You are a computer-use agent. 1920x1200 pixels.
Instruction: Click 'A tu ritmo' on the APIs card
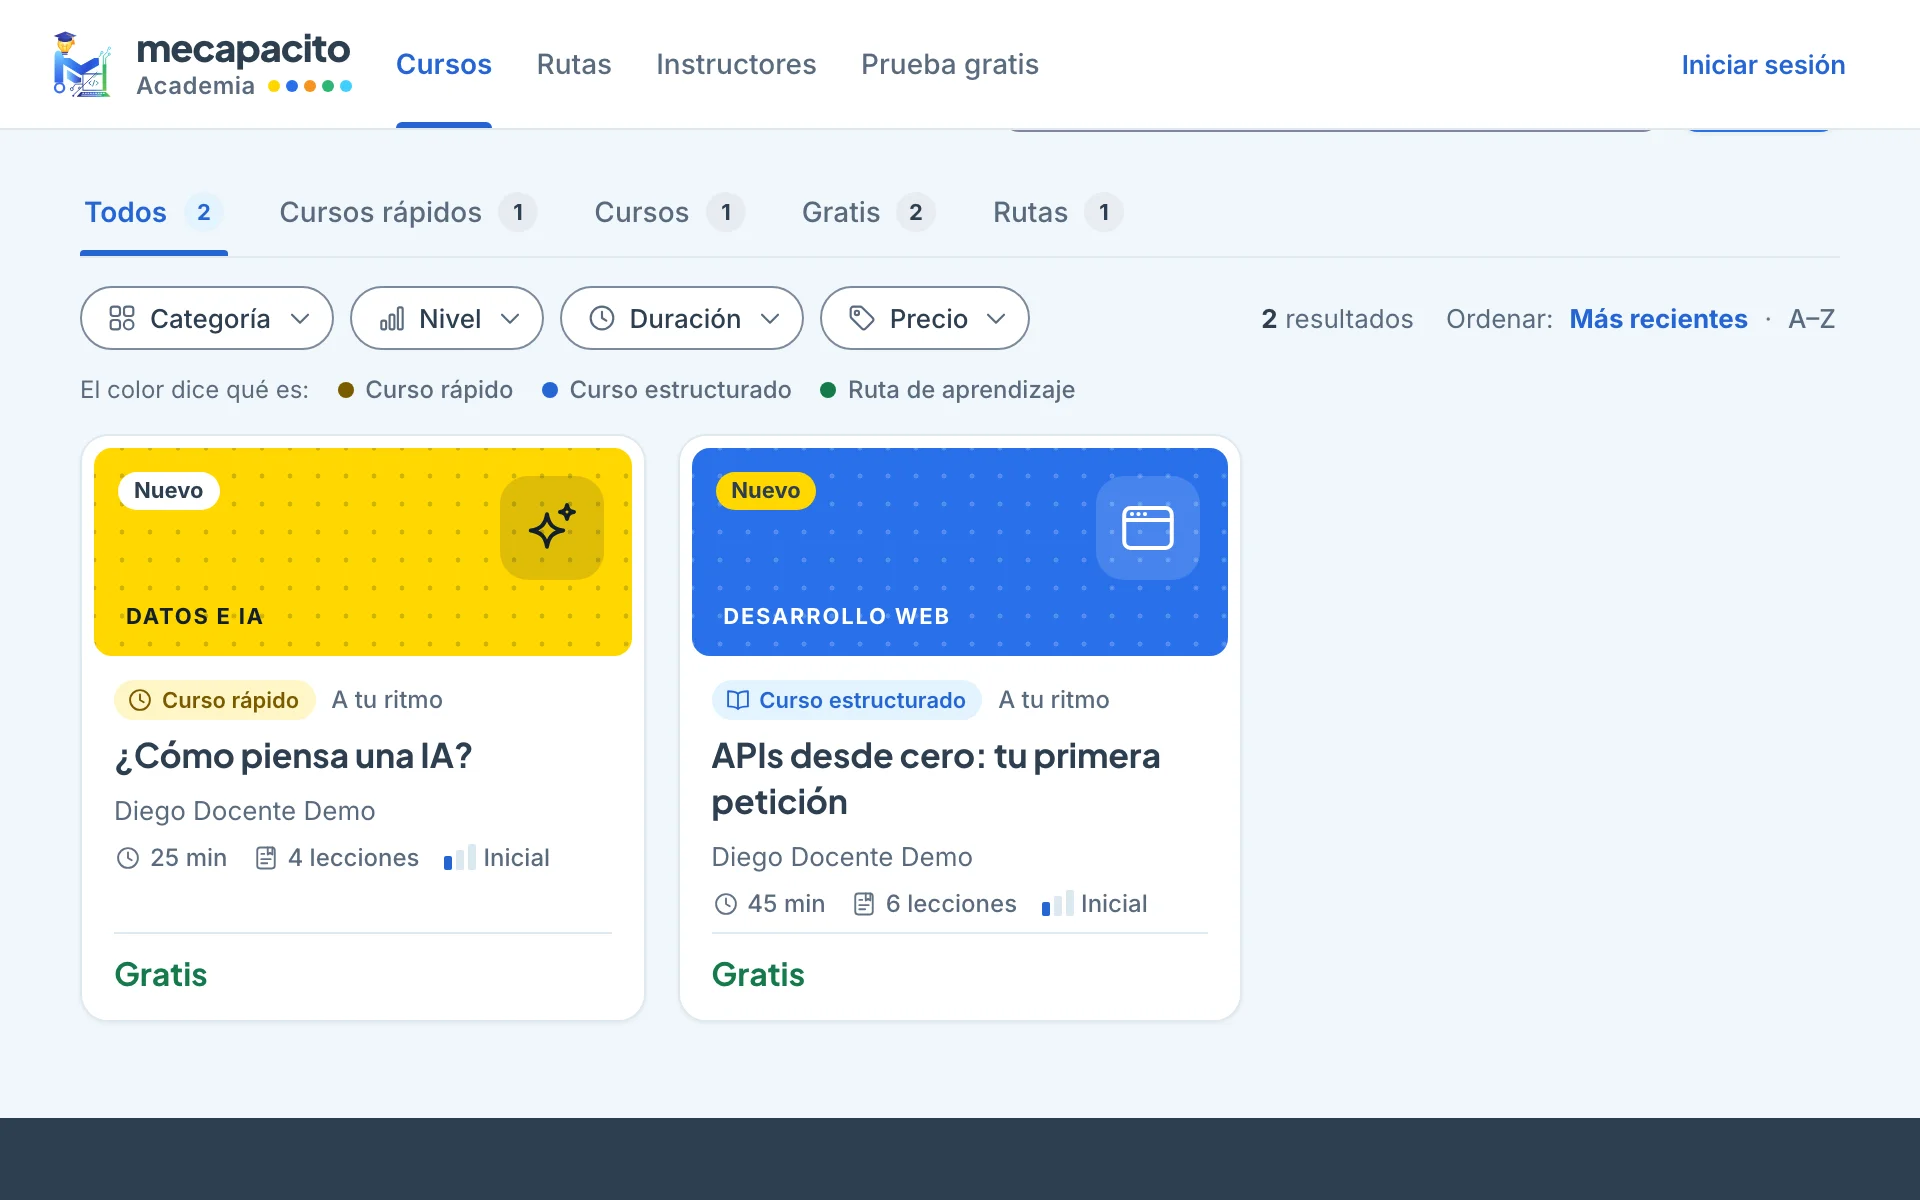coord(1054,700)
